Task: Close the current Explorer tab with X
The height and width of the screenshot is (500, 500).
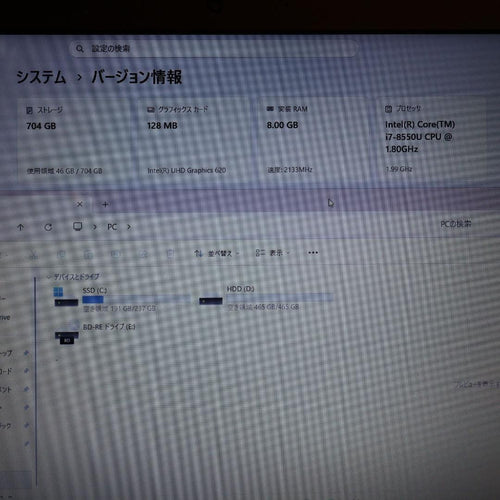Action: point(80,204)
